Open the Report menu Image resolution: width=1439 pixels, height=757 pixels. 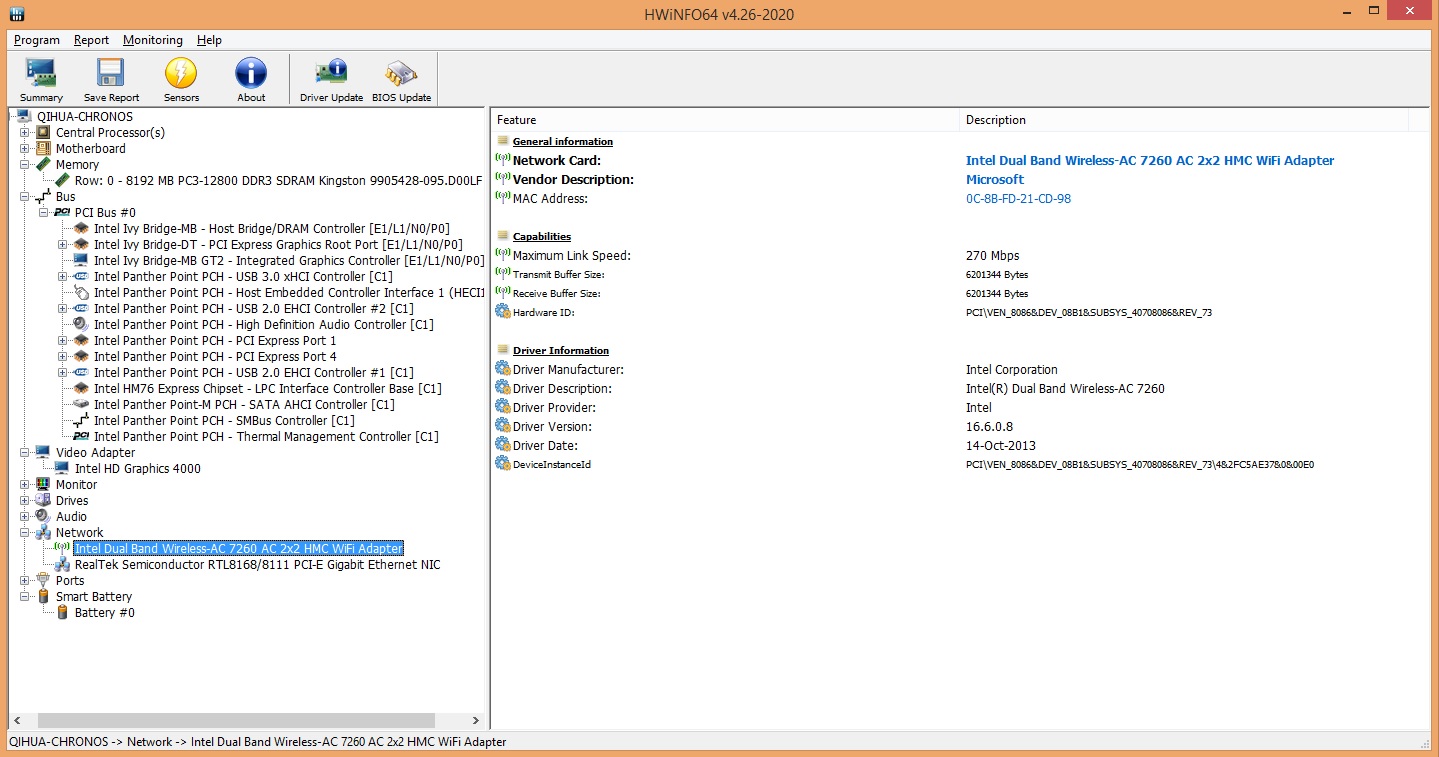(91, 40)
